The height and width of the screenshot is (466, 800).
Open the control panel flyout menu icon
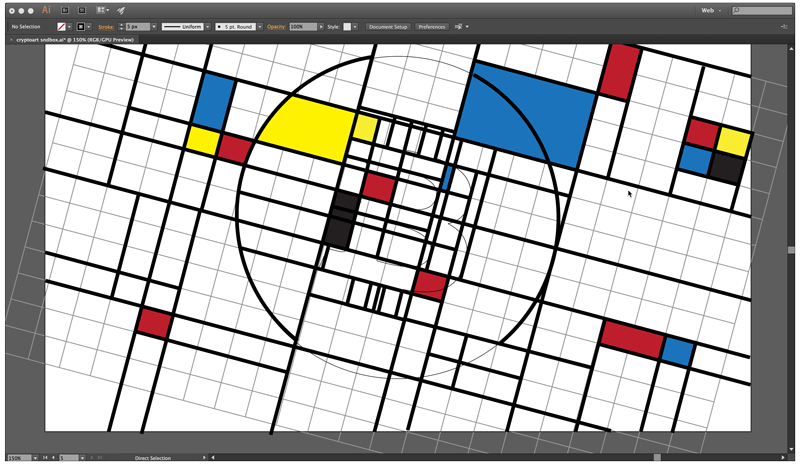[x=784, y=27]
